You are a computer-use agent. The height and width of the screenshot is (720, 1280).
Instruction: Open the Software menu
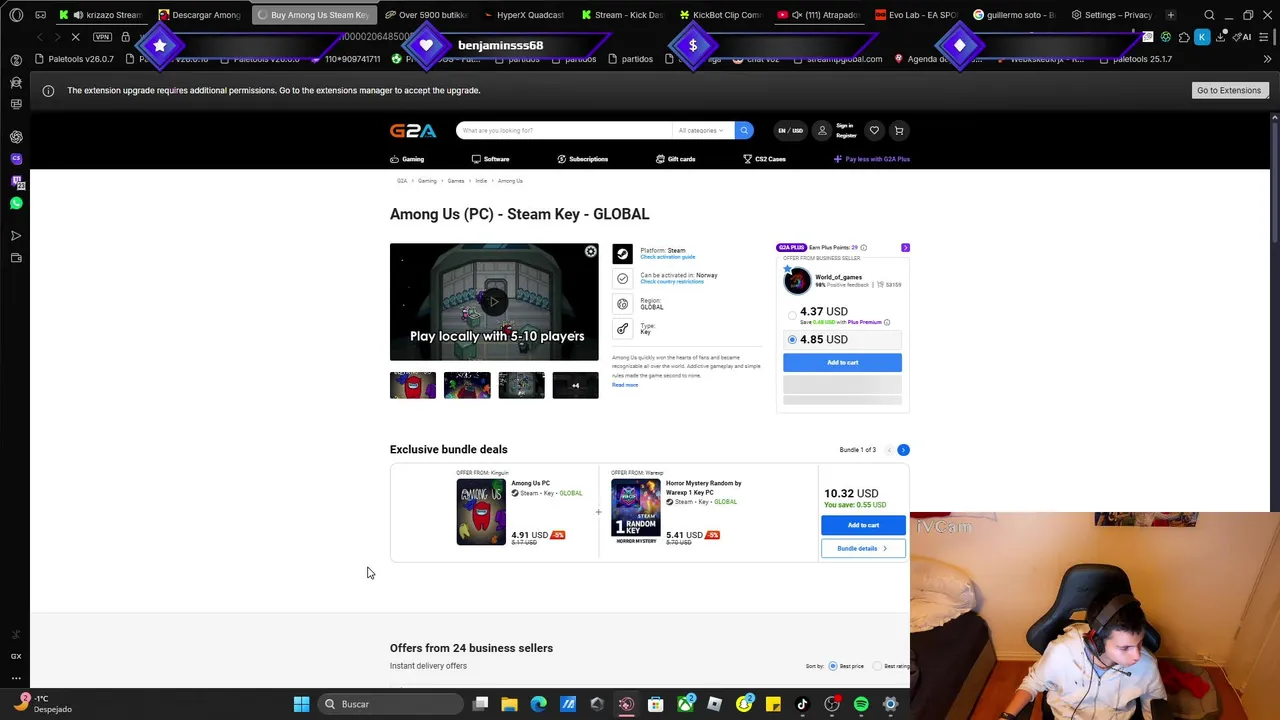[x=490, y=159]
